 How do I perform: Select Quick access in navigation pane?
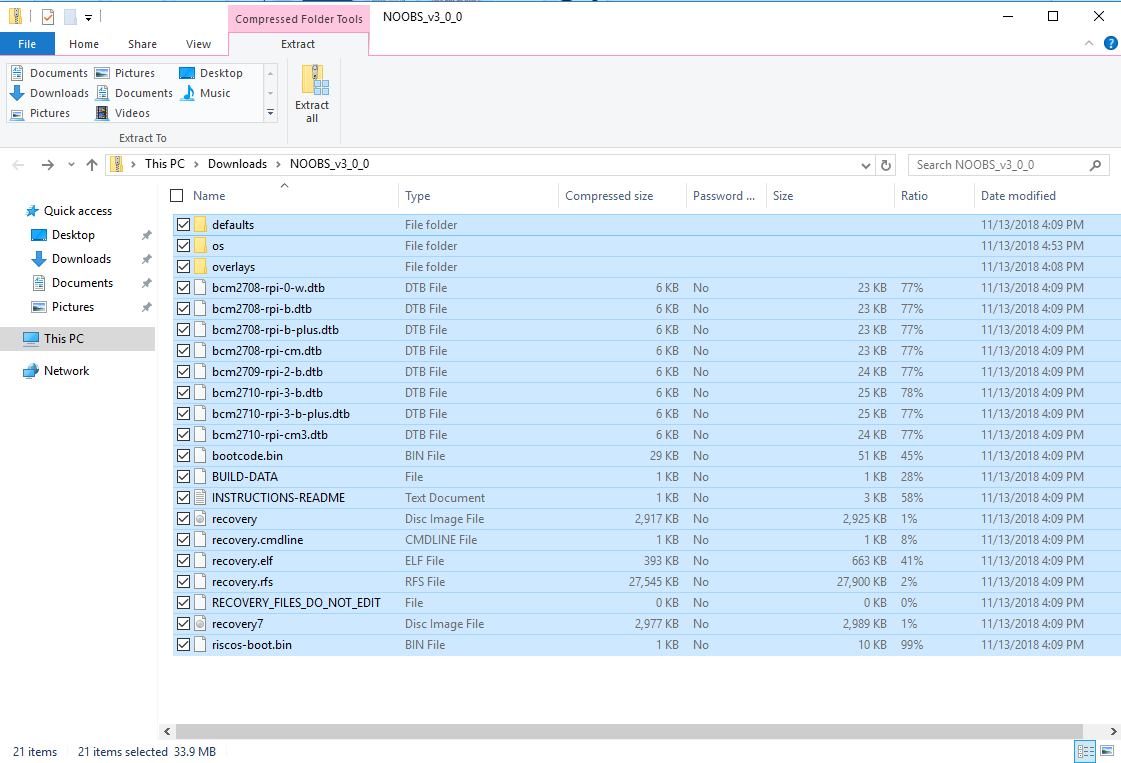pos(78,211)
